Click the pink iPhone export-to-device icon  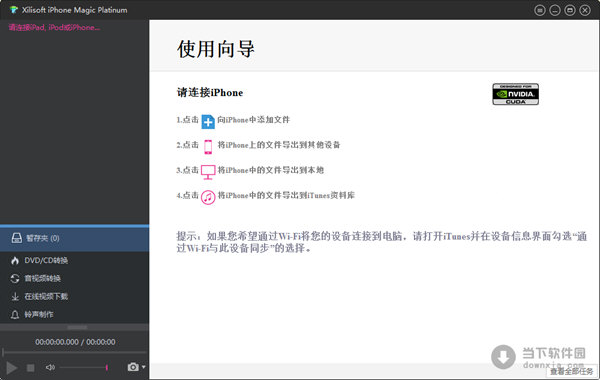[x=208, y=147]
